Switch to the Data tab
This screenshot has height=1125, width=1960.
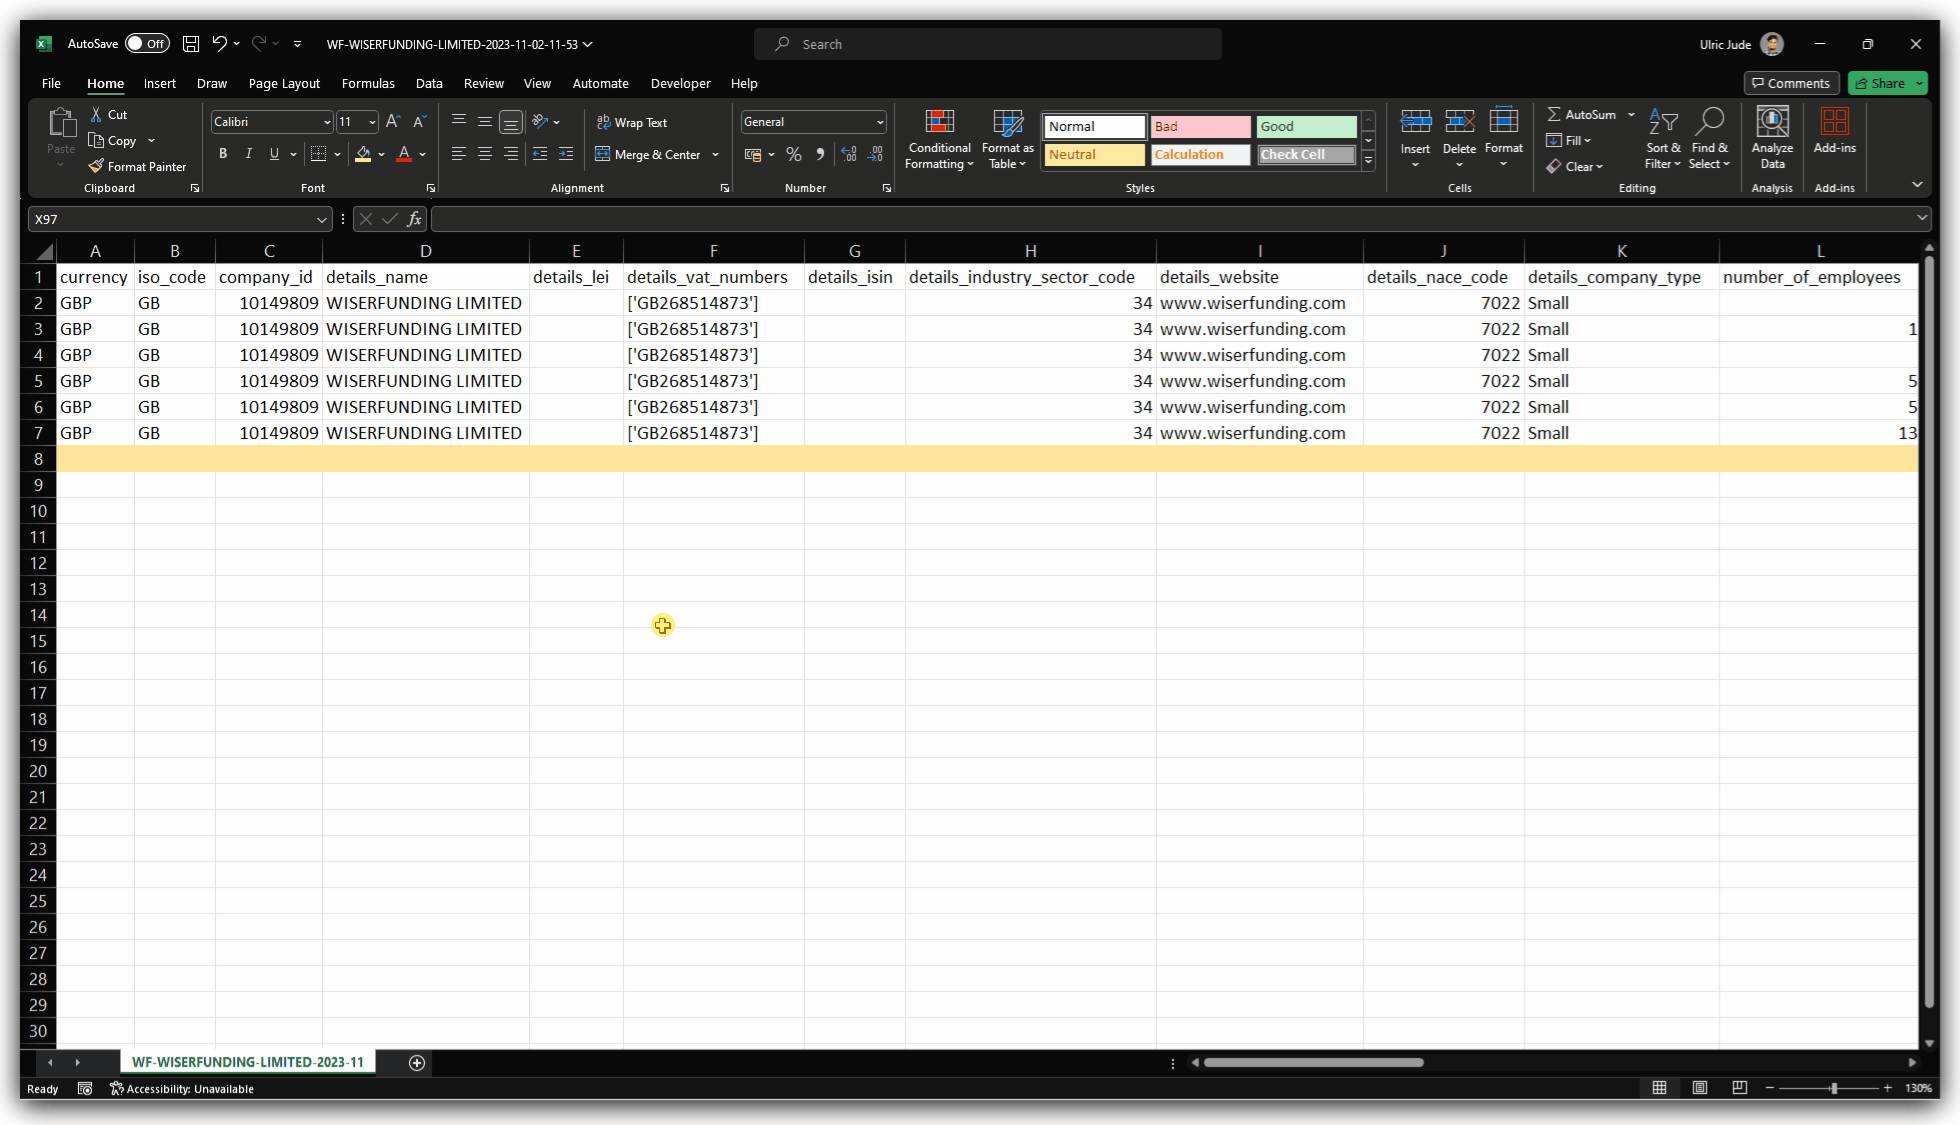click(429, 84)
